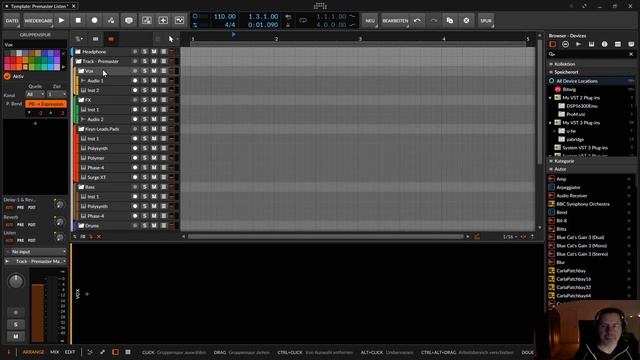Viewport: 640px width, 360px height.
Task: Click the delete (circled X) toolbar icon
Action: (466, 20)
